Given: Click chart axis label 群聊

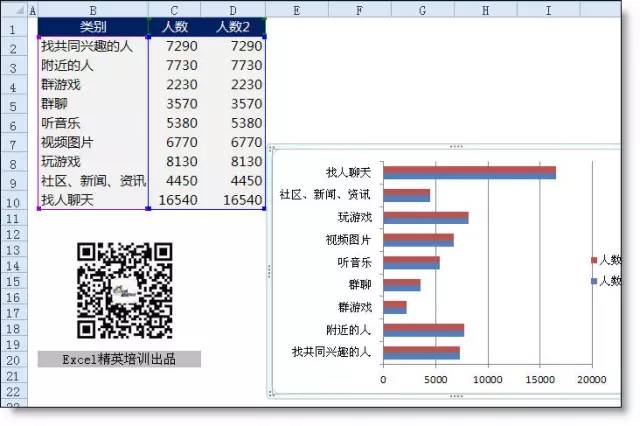Looking at the screenshot, I should 360,284.
